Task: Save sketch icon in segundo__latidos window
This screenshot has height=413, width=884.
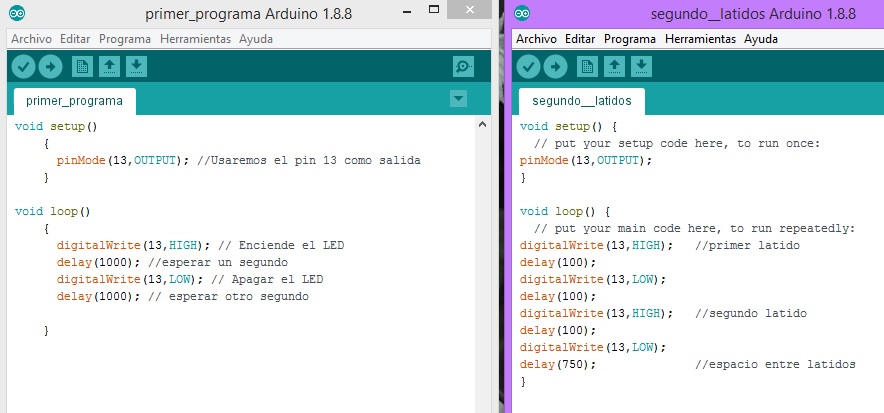Action: pos(642,66)
